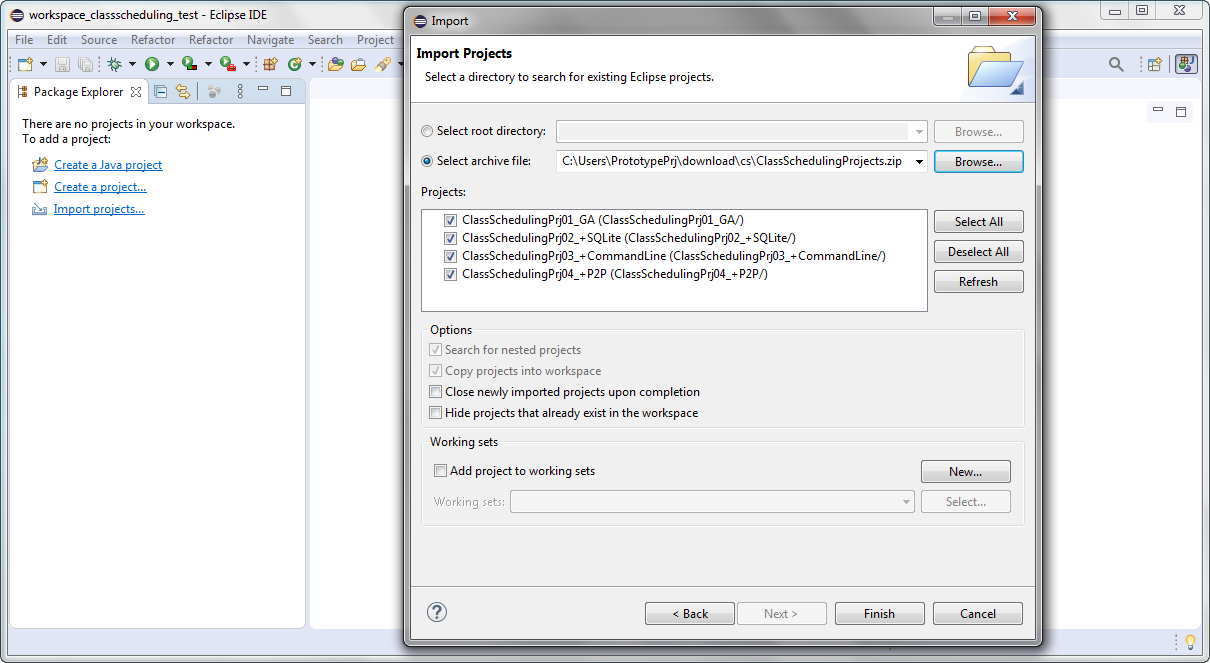Open a new perspective with the Open Perspective icon
The height and width of the screenshot is (663, 1210).
(x=1153, y=65)
